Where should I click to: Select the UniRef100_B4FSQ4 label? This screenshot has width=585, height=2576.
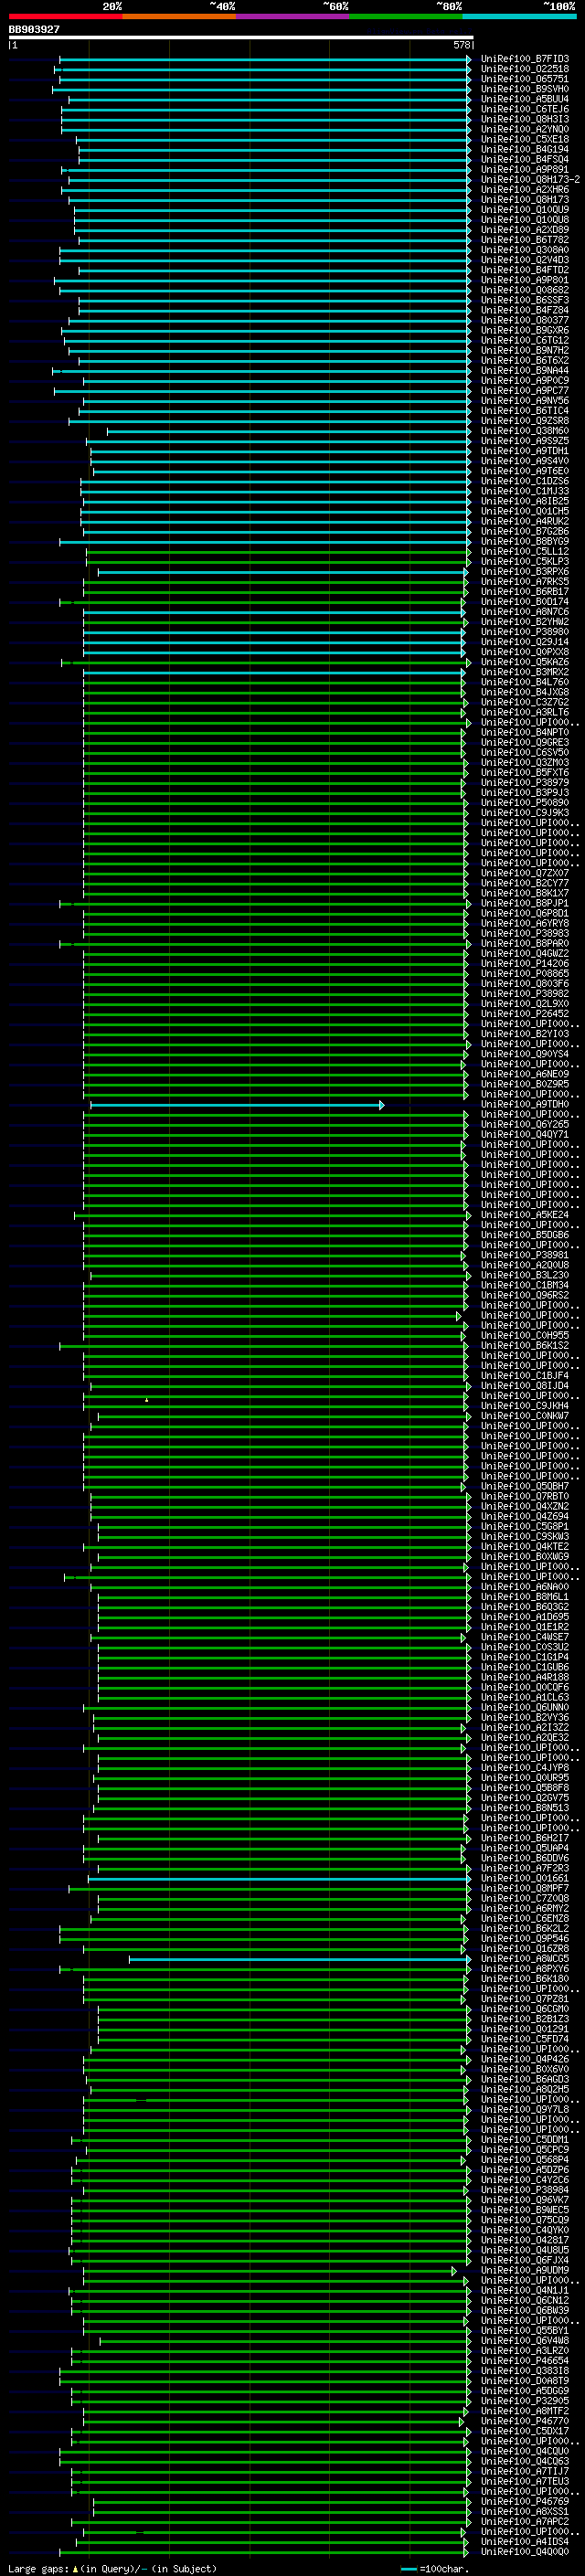[x=525, y=159]
